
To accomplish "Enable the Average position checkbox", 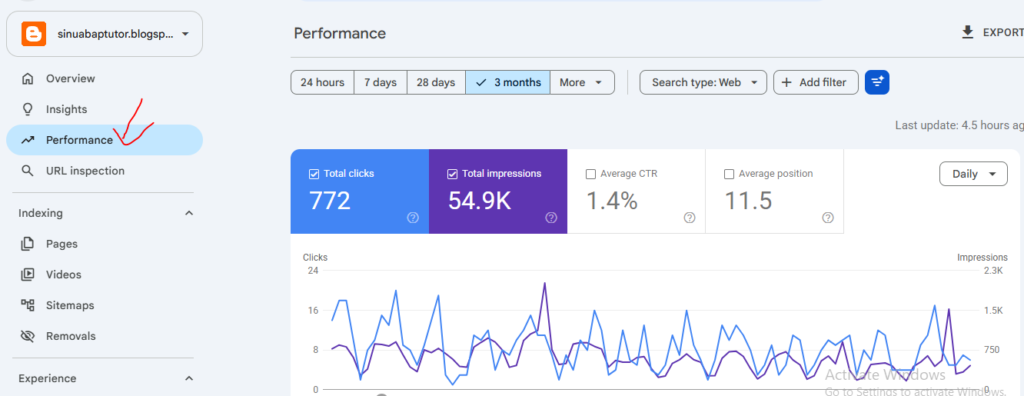I will coord(729,174).
